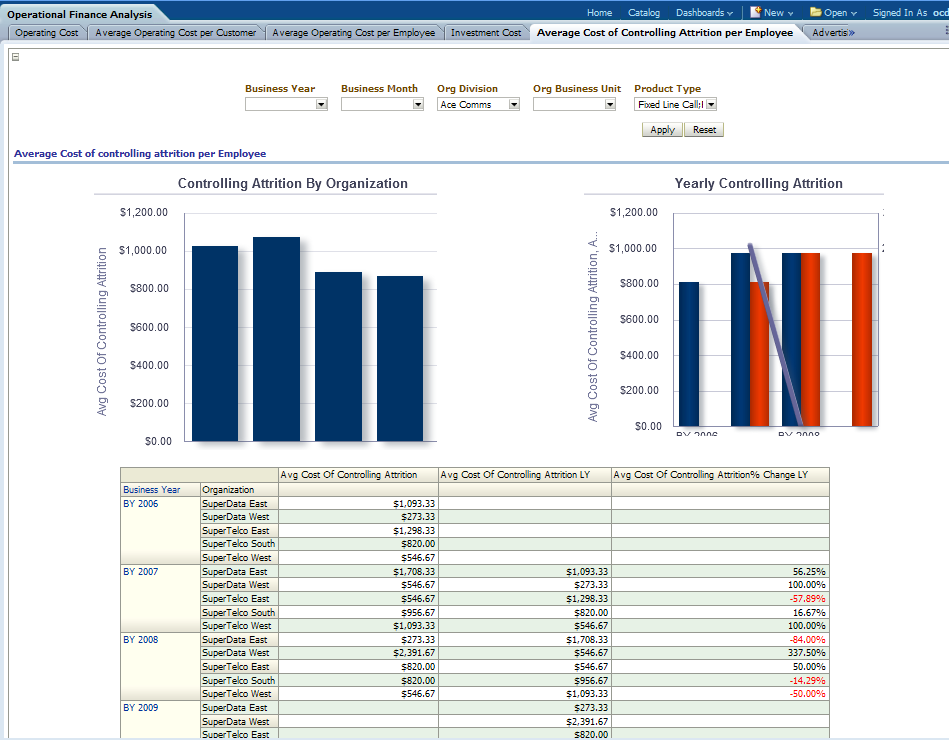Open the partially hidden Advertising tab

pos(829,33)
